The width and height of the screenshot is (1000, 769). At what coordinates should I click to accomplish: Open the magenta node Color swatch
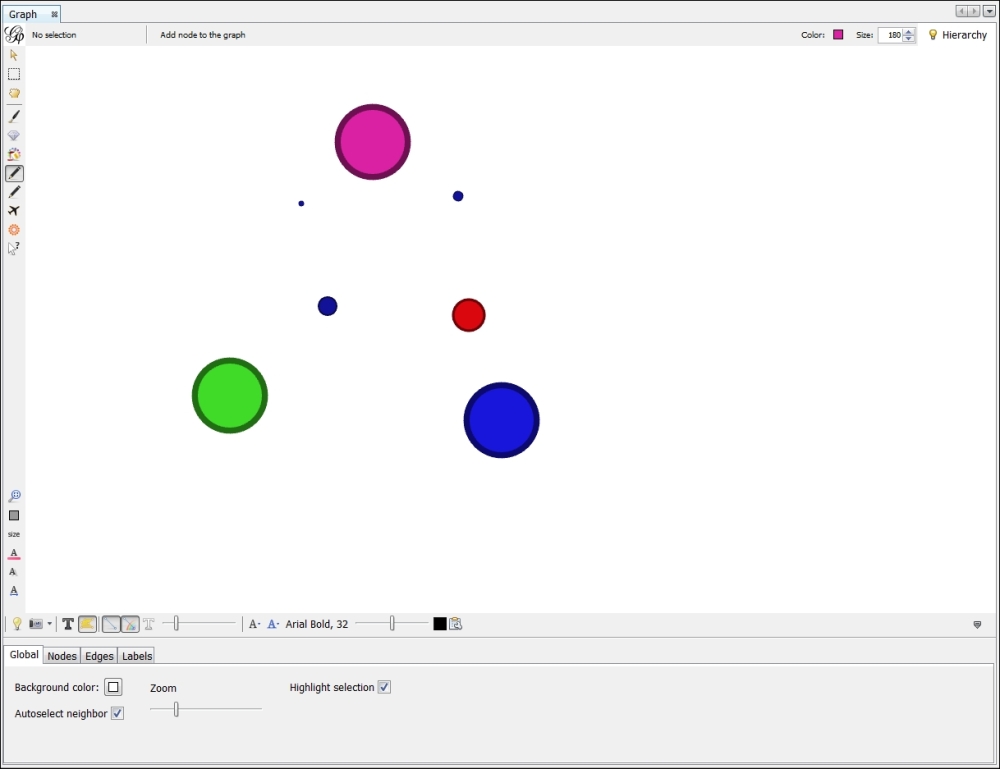click(x=838, y=35)
